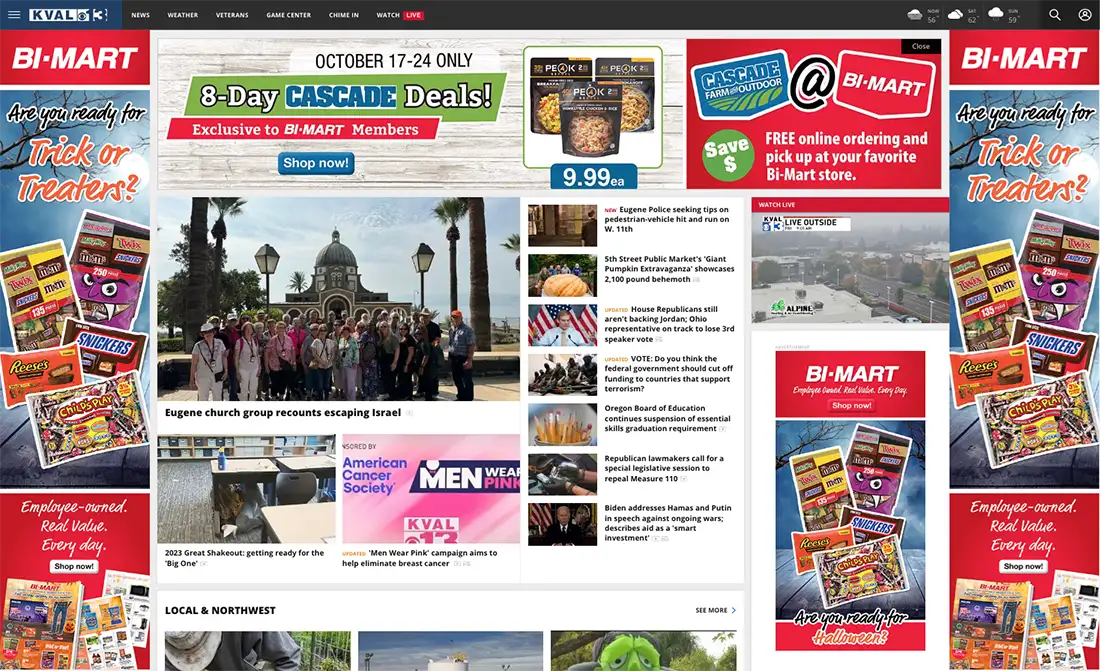Close the Bi-Mart banner ad

(920, 46)
